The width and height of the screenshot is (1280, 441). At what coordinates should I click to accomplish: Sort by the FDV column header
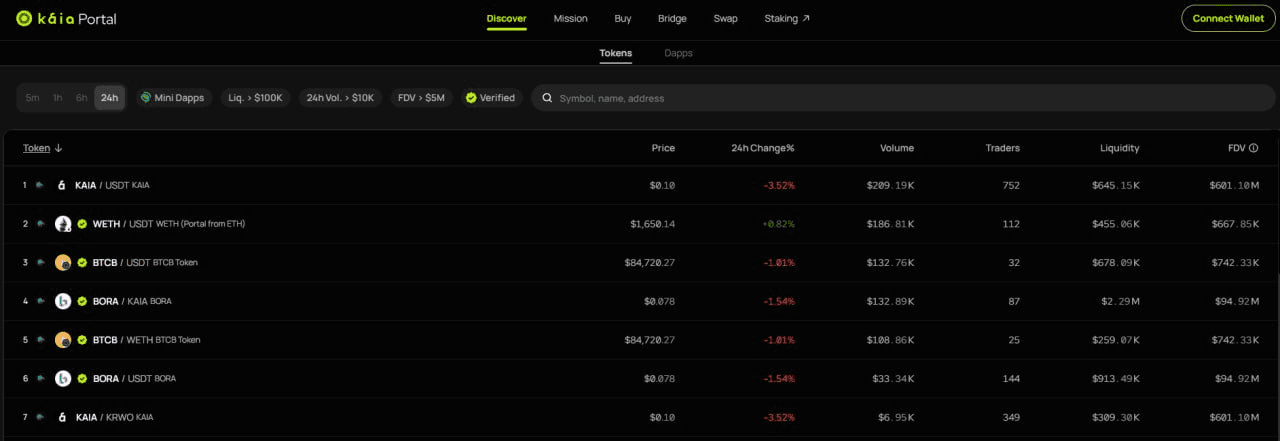[1236, 148]
